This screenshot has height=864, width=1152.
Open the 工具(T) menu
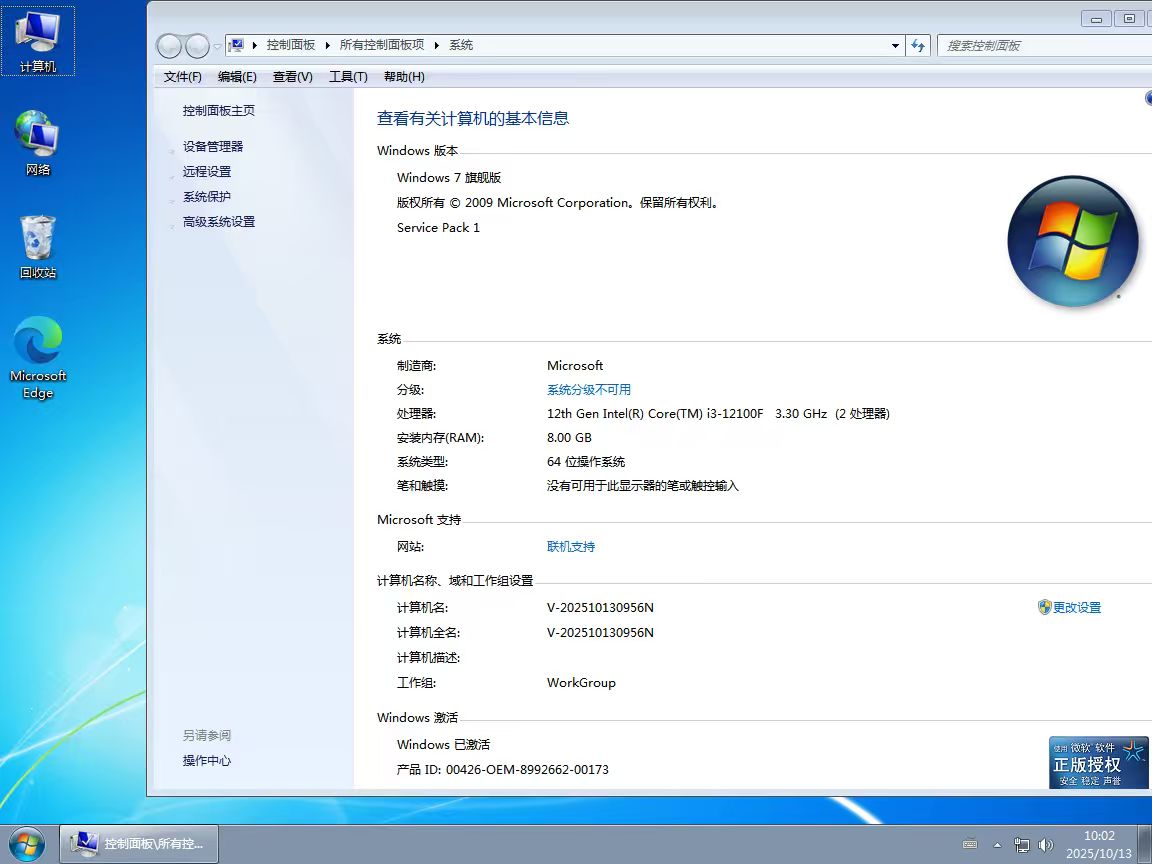[x=348, y=76]
